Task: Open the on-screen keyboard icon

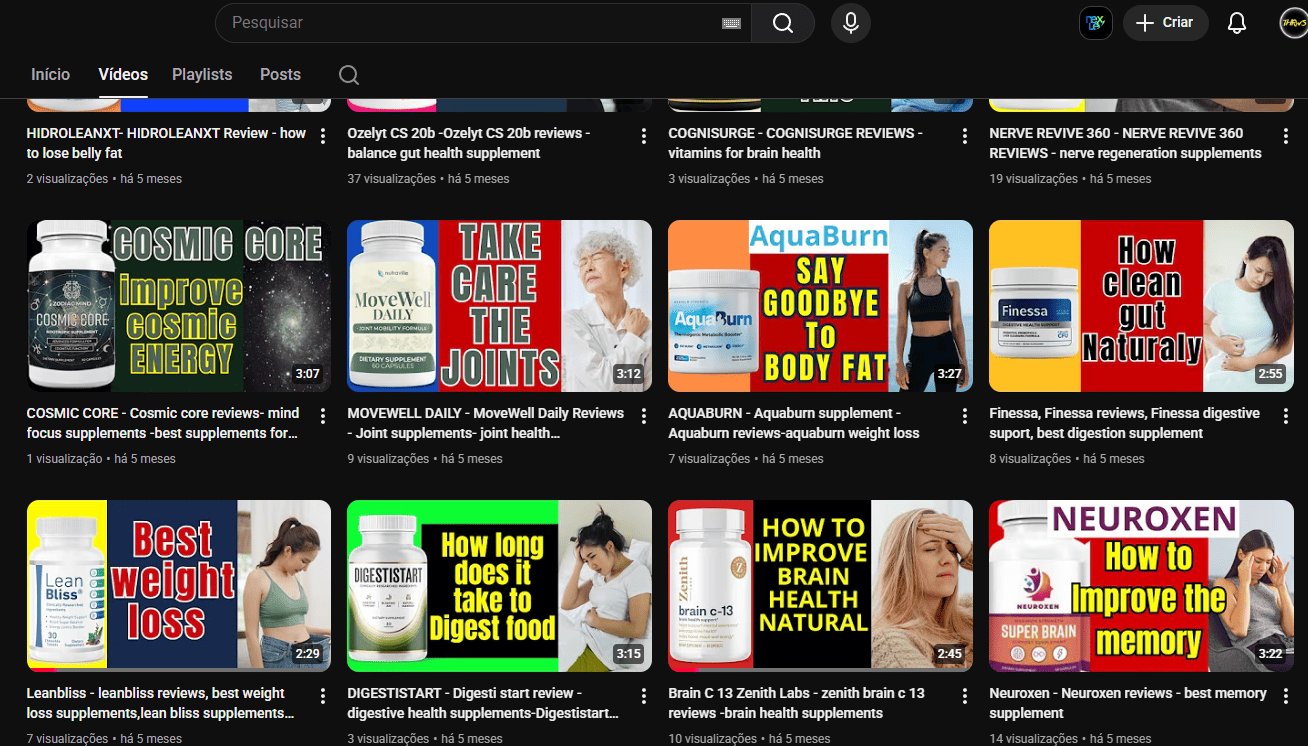Action: pyautogui.click(x=731, y=23)
